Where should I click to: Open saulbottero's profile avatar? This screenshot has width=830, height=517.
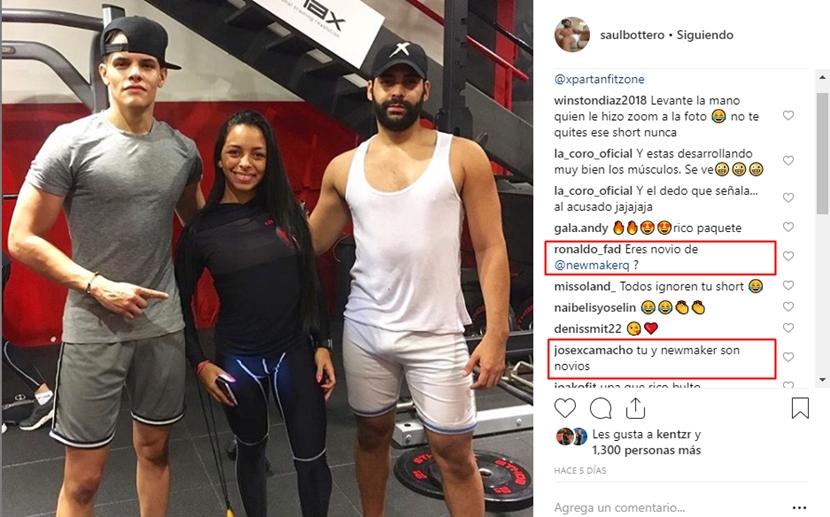coord(572,34)
